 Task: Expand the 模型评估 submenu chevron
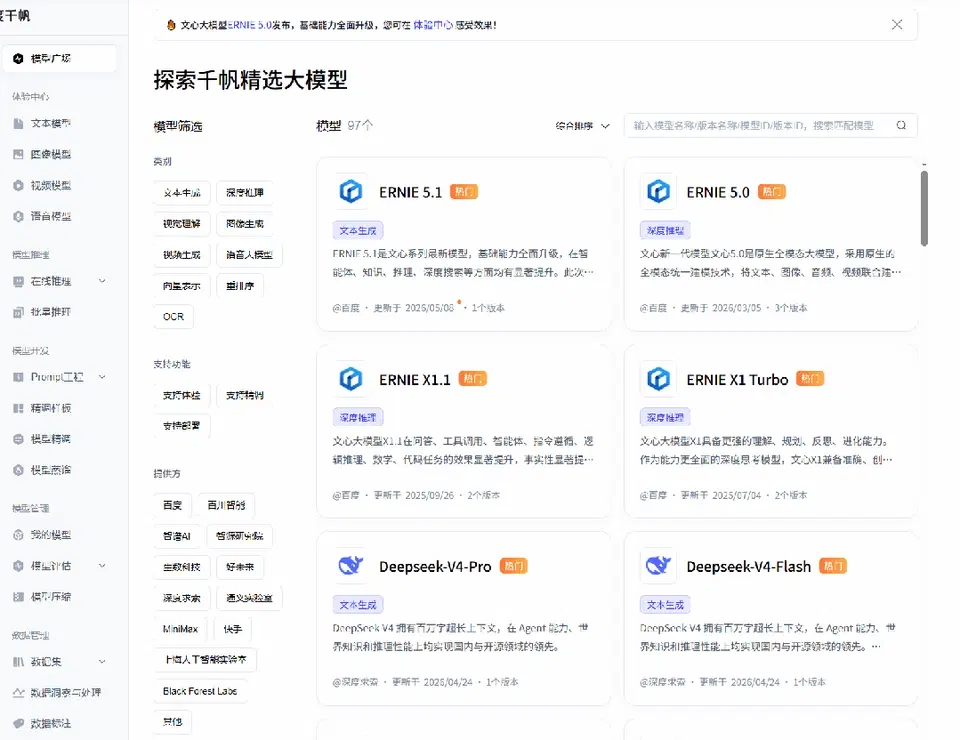click(102, 566)
